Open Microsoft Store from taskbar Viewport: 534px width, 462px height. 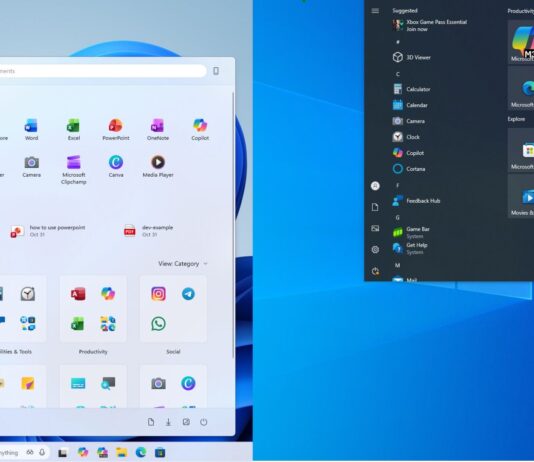point(160,452)
